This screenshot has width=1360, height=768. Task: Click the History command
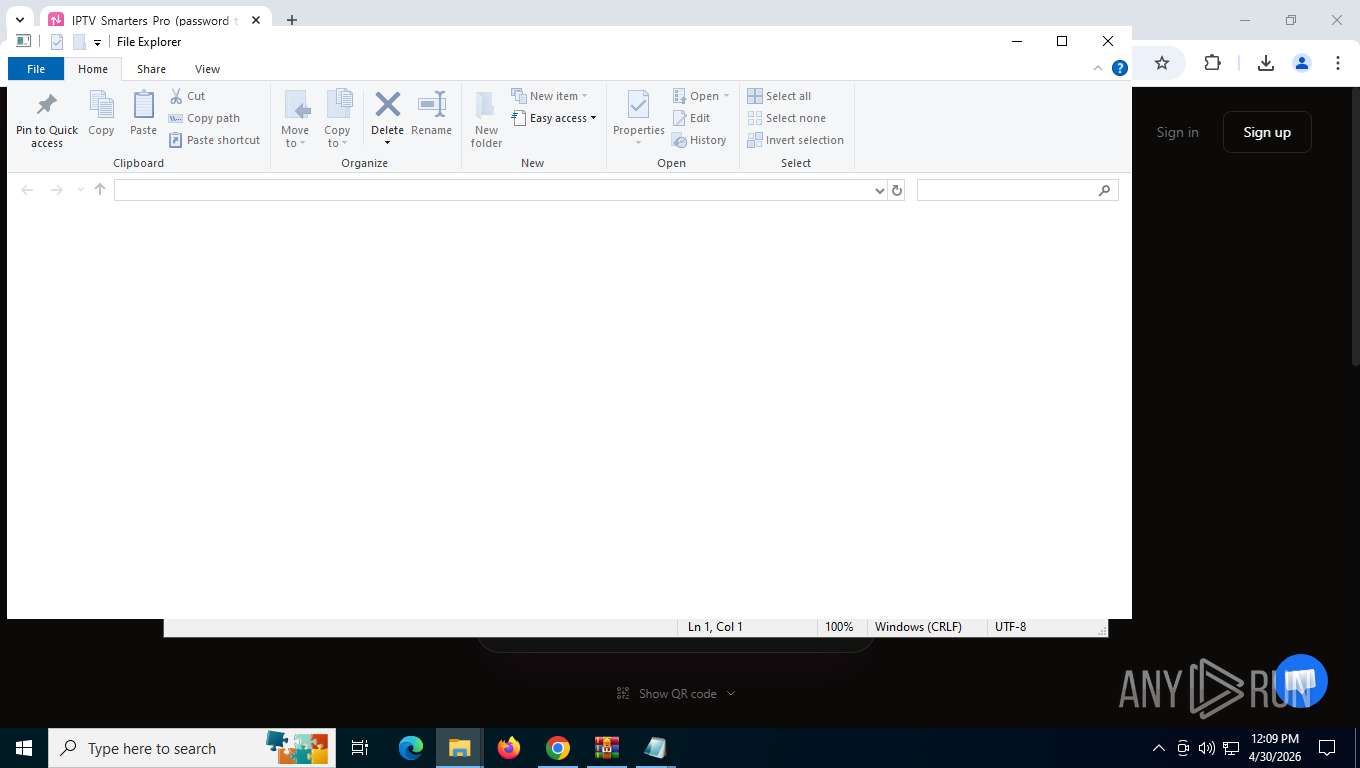click(699, 140)
